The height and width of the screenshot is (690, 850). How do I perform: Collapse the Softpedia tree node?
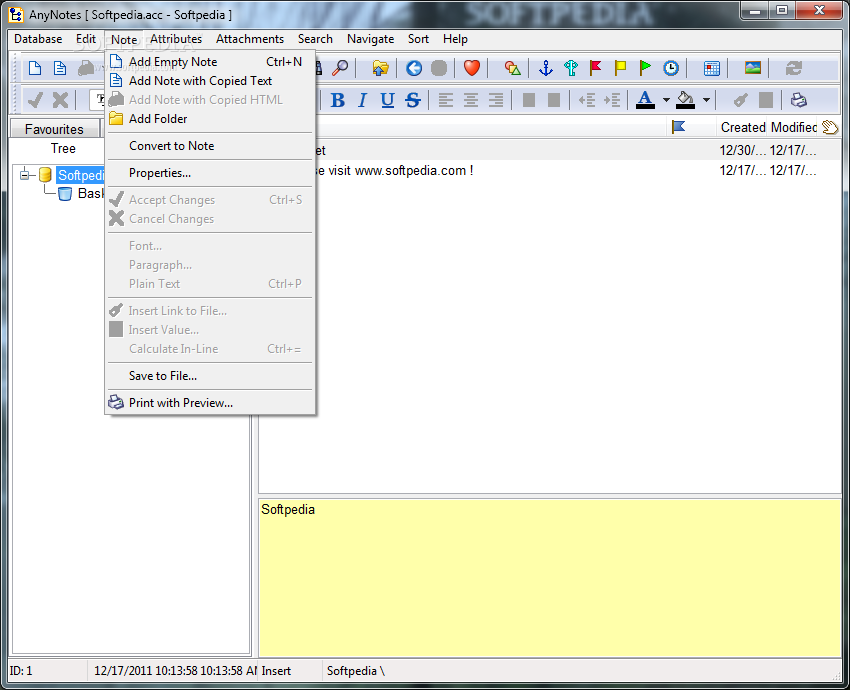coord(24,175)
